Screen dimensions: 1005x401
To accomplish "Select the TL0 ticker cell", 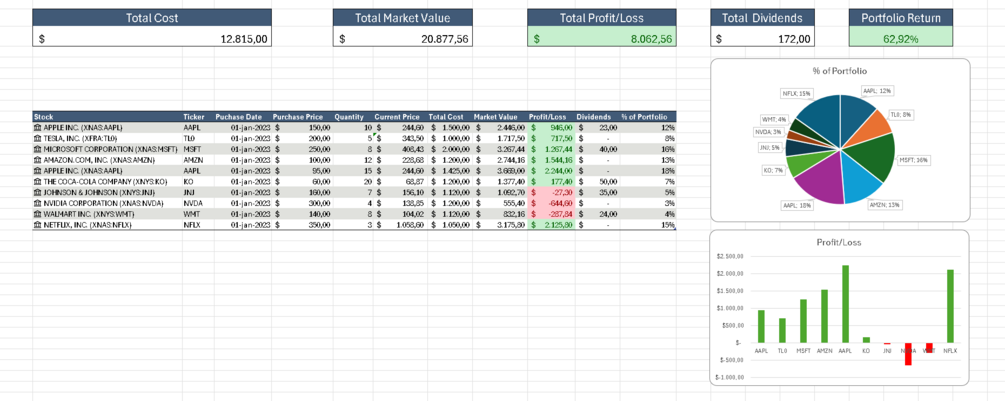I will point(197,138).
